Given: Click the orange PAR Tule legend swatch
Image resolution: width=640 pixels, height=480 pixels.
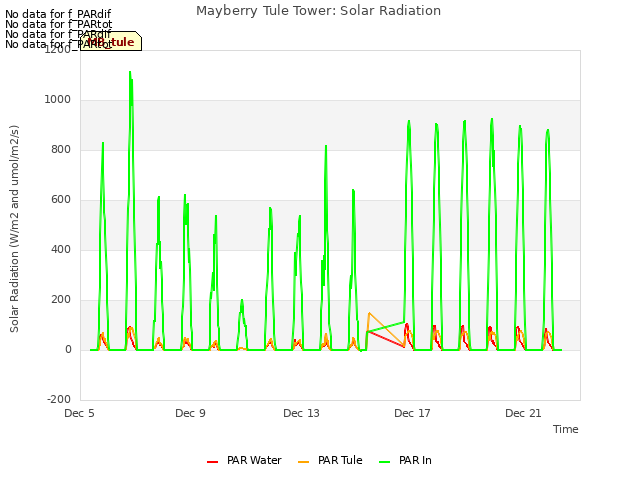Looking at the screenshot, I should (303, 462).
